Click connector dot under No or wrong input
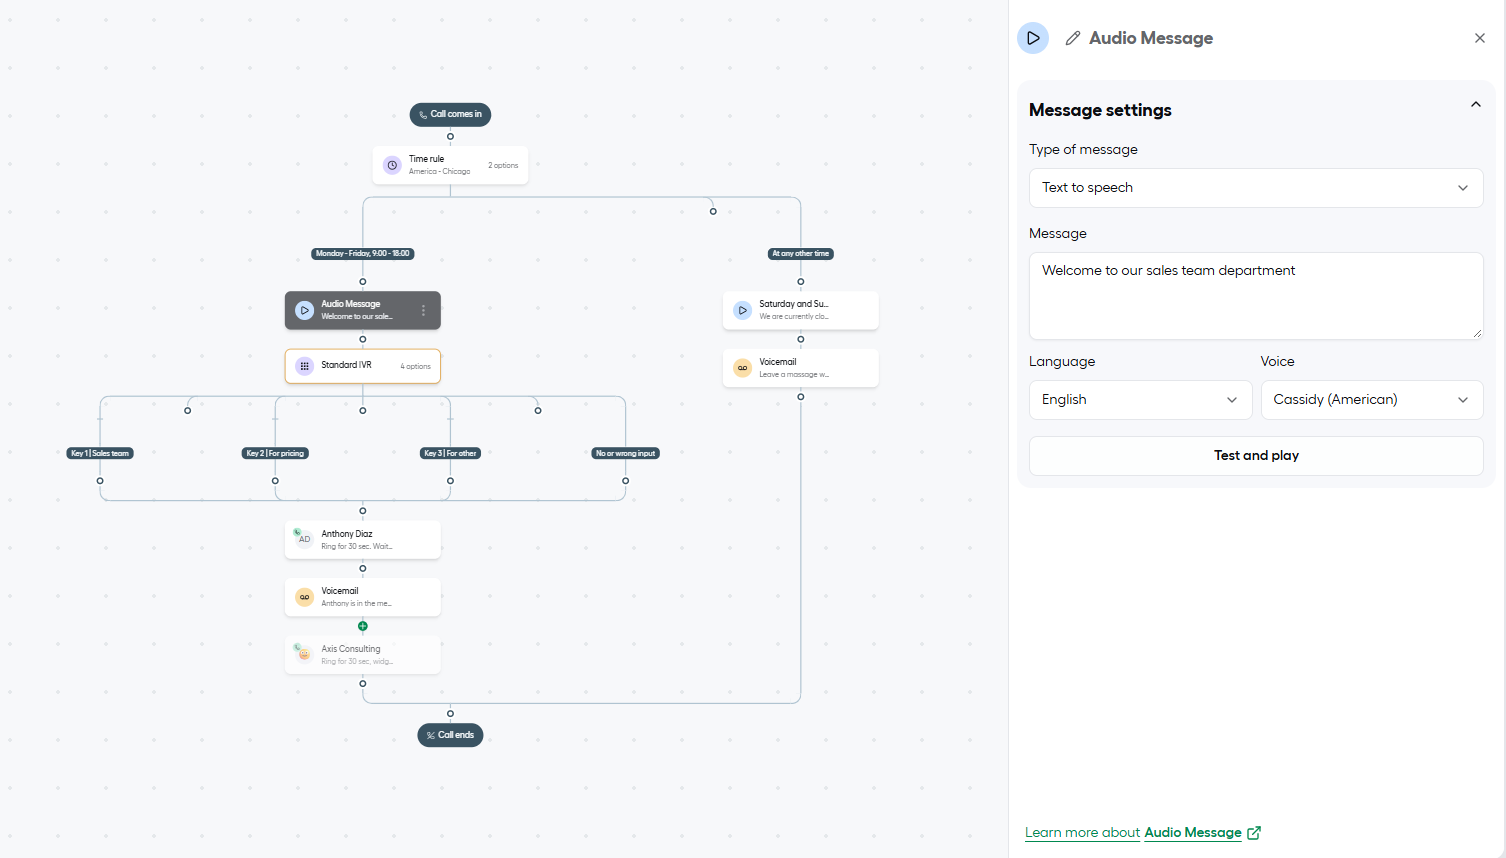 pyautogui.click(x=626, y=481)
